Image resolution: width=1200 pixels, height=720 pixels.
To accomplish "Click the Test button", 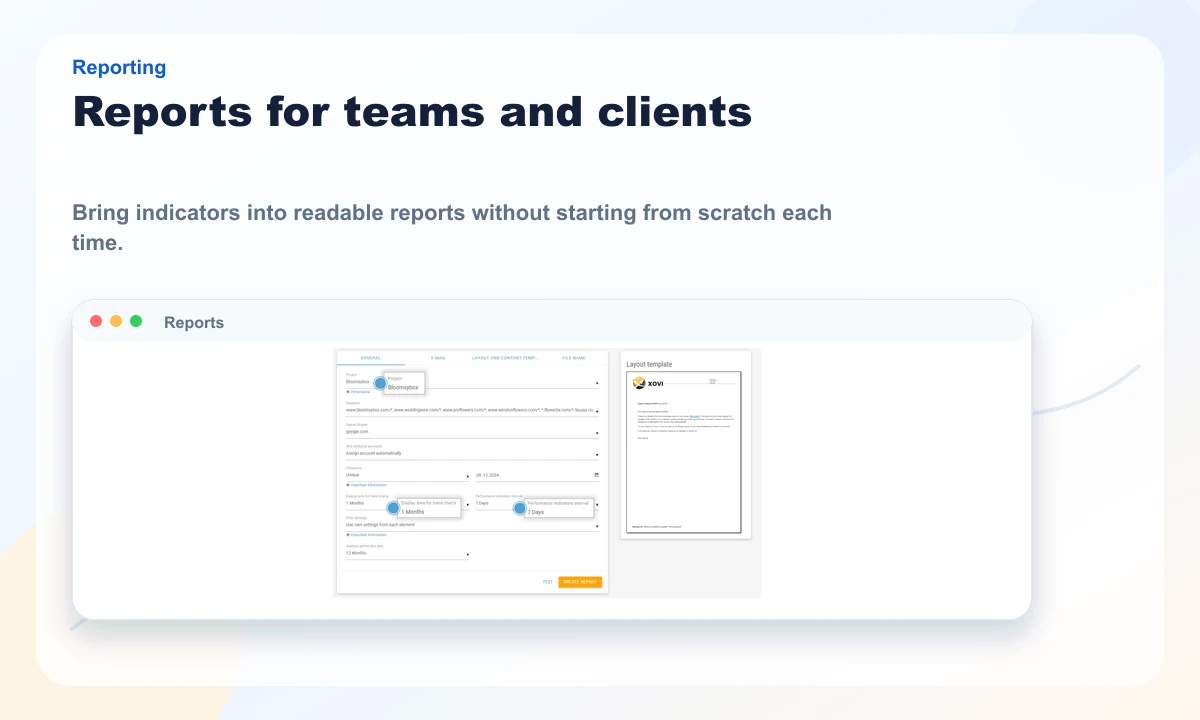I will 547,582.
